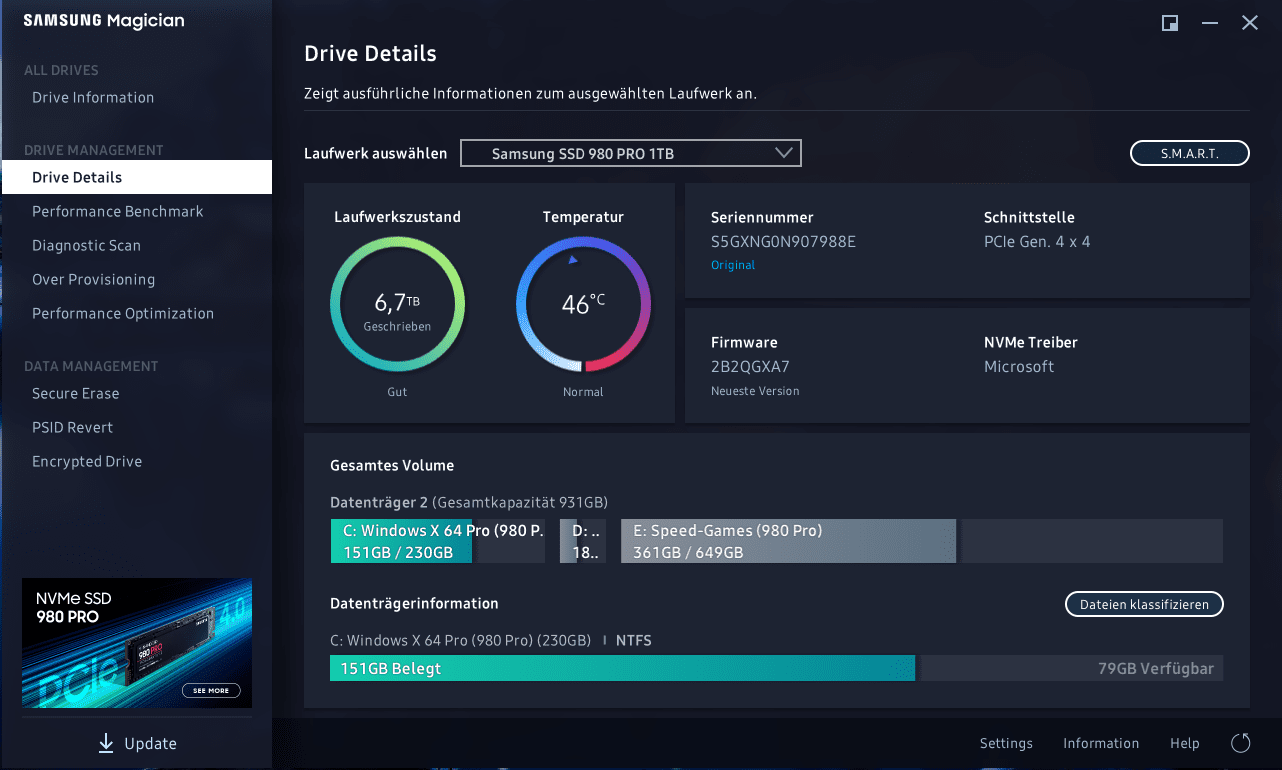Click the Samsung Magician logo
The width and height of the screenshot is (1282, 770).
click(103, 21)
